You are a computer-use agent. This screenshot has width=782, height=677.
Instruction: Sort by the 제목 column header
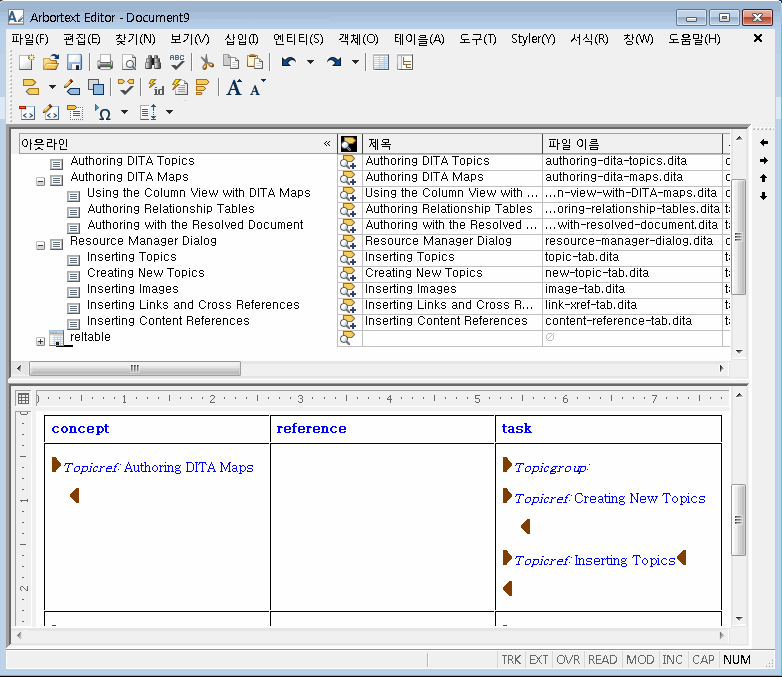pyautogui.click(x=452, y=144)
